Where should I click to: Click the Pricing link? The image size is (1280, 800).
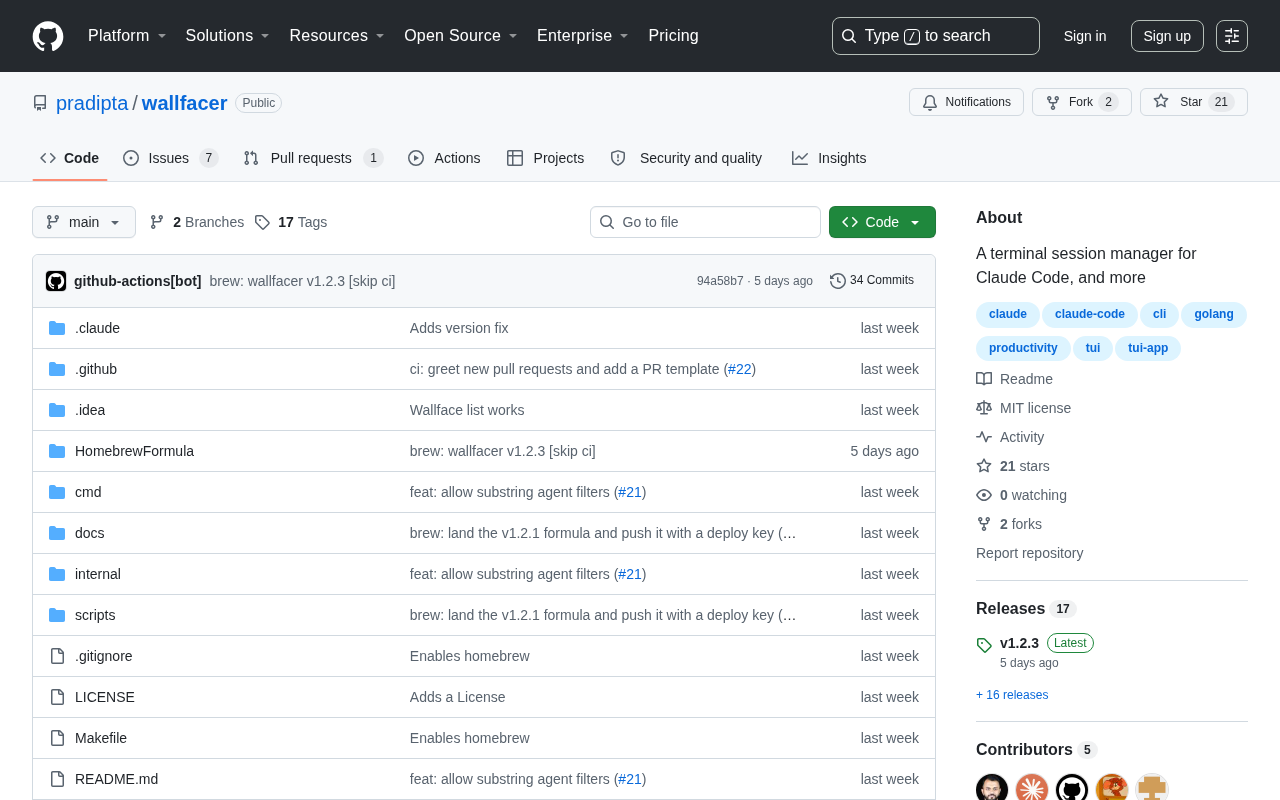click(673, 36)
